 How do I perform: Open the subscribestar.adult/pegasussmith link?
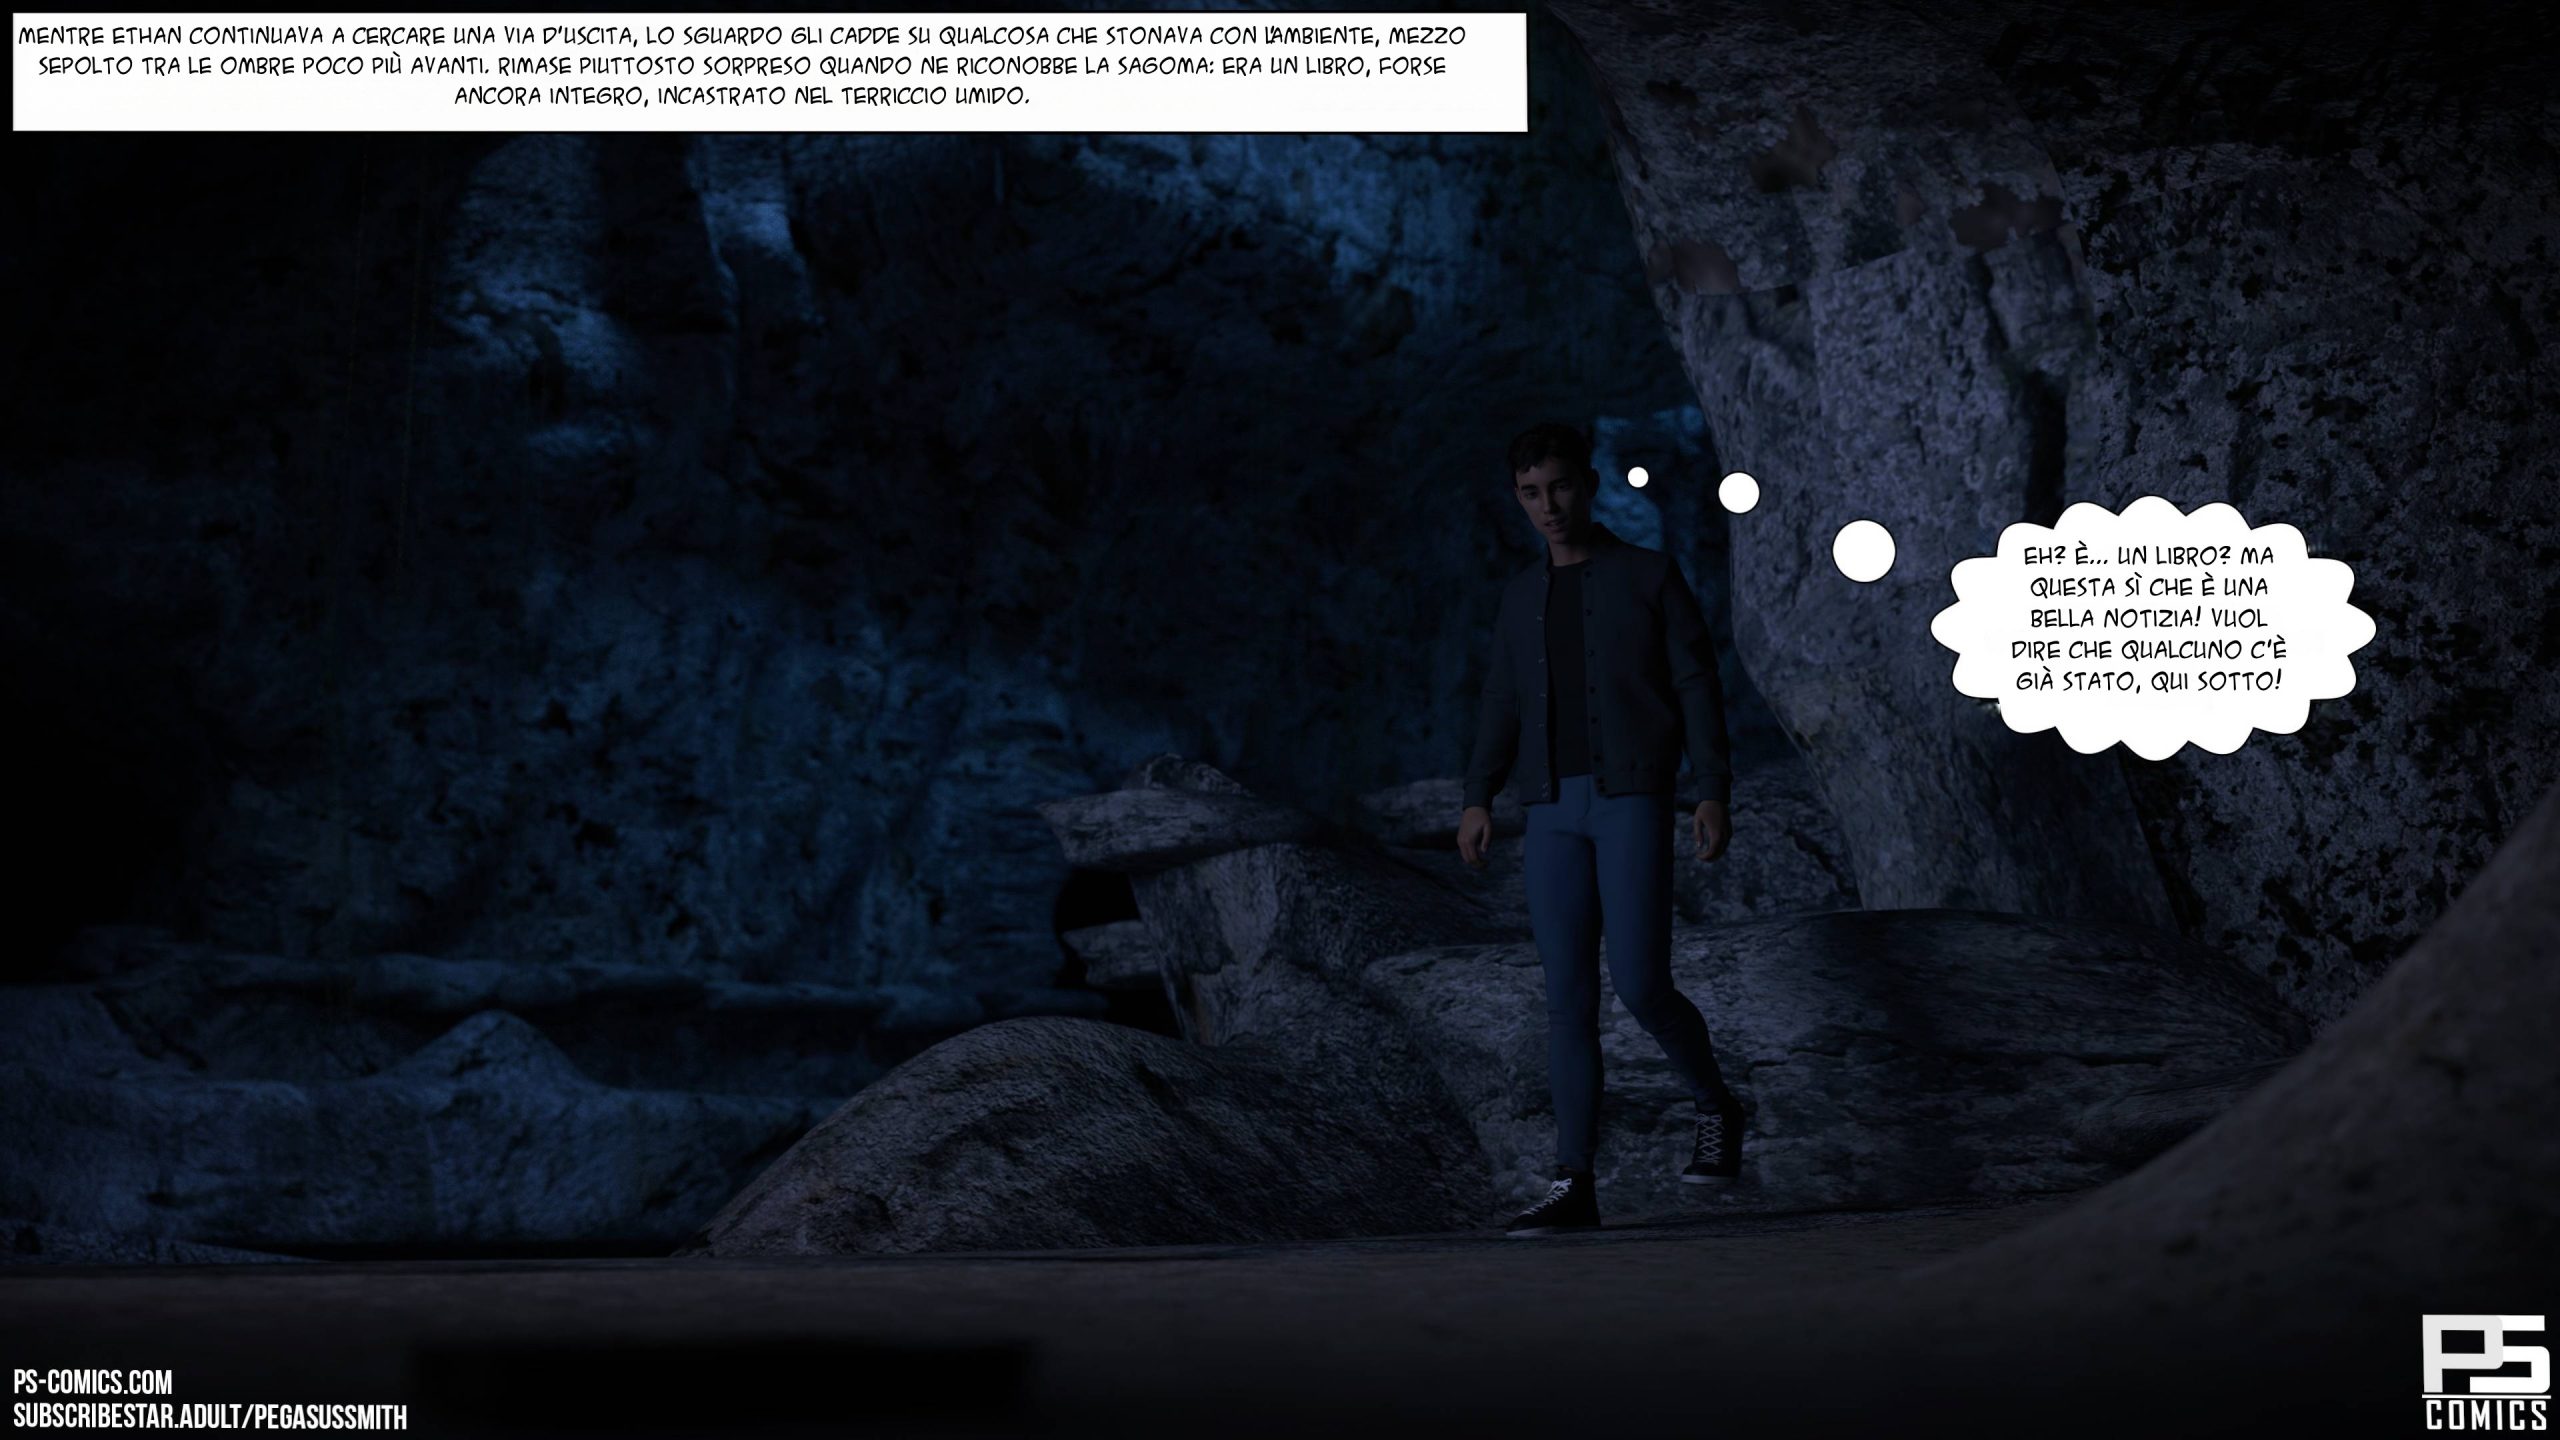pyautogui.click(x=210, y=1418)
